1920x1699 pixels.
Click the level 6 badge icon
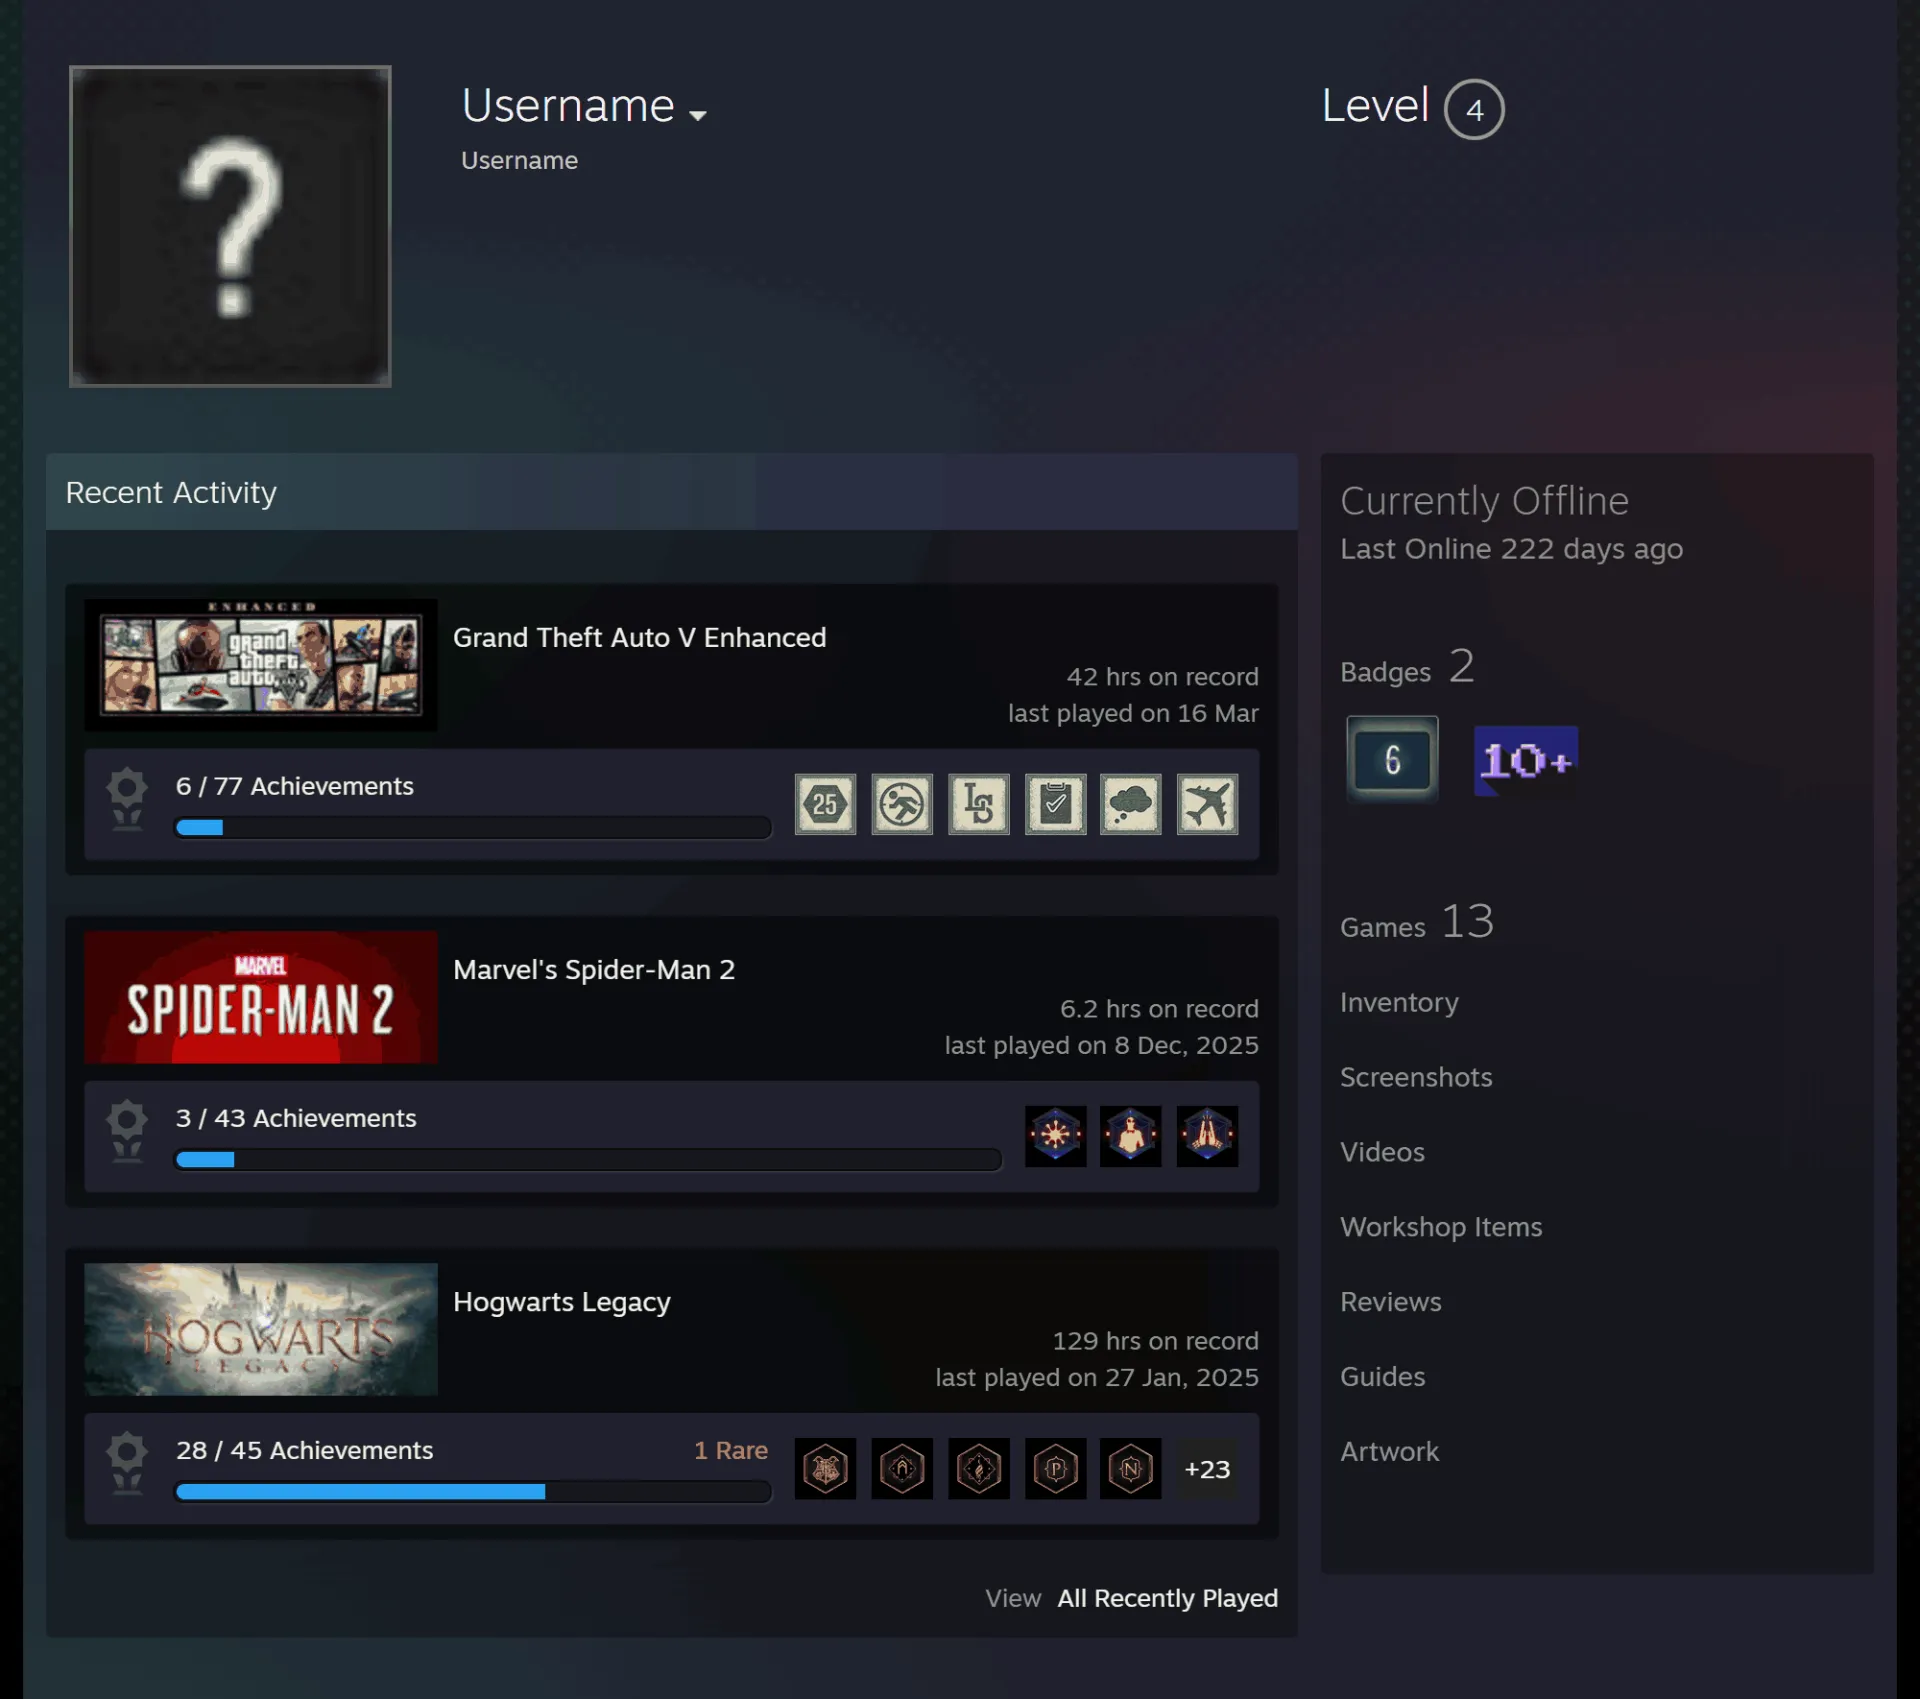click(1392, 759)
